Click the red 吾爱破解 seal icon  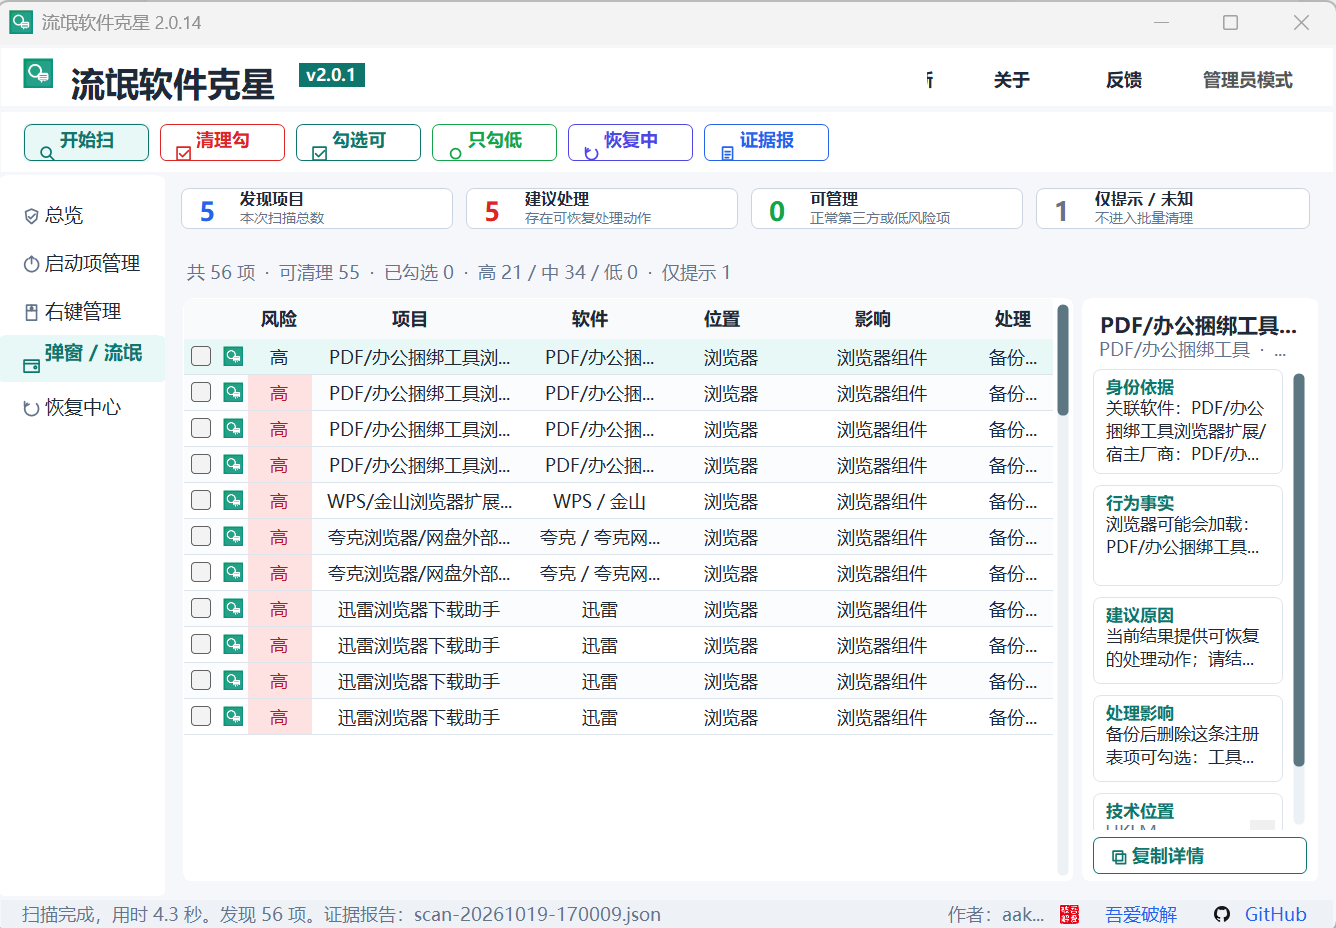pos(1070,914)
